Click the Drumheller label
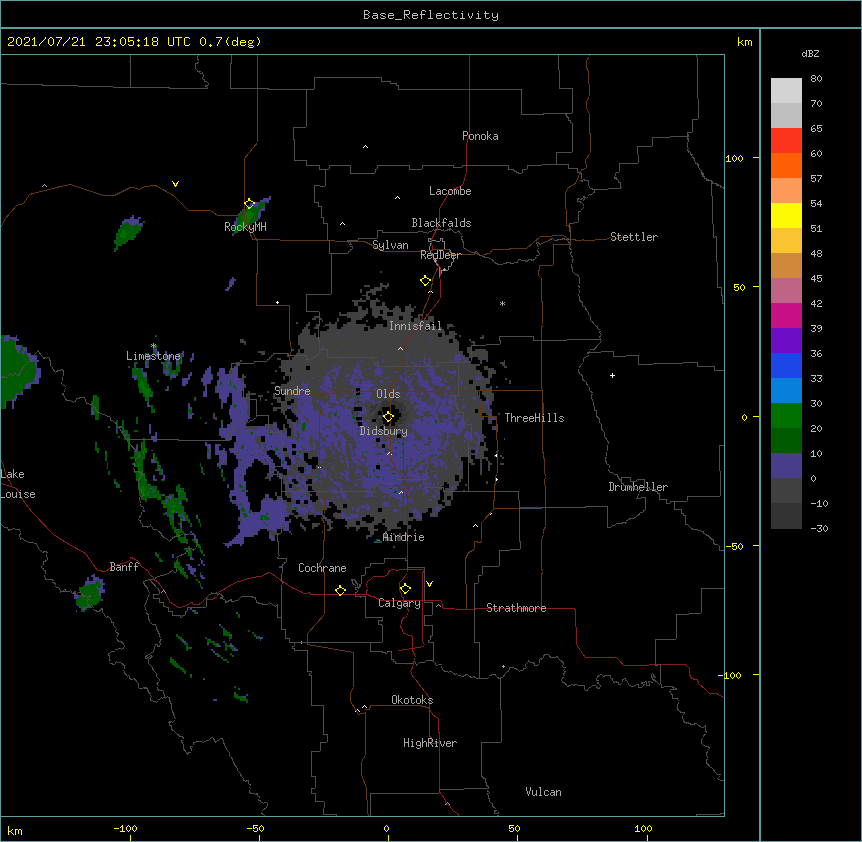 [638, 487]
